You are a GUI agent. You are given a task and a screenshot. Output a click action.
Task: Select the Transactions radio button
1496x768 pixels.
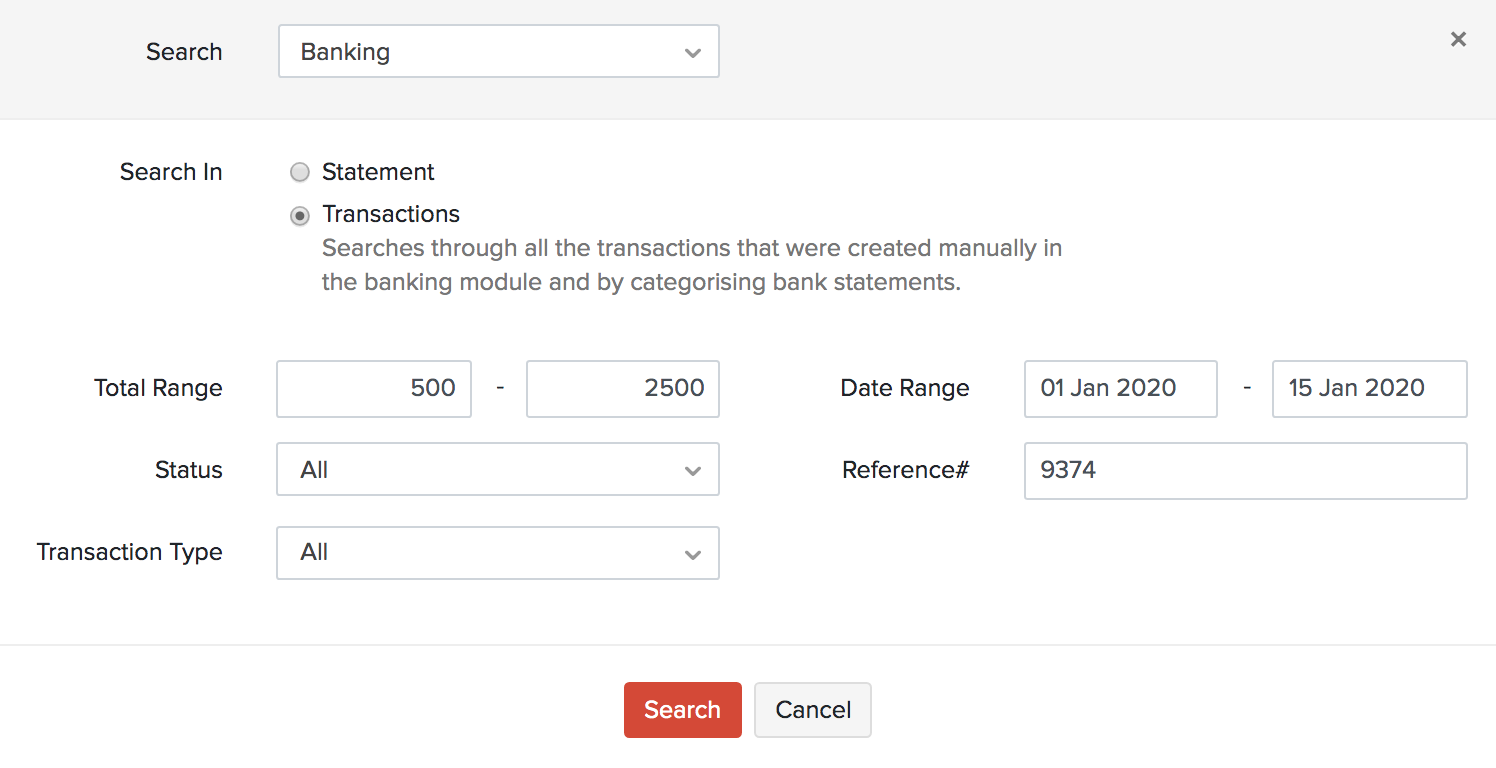coord(300,215)
